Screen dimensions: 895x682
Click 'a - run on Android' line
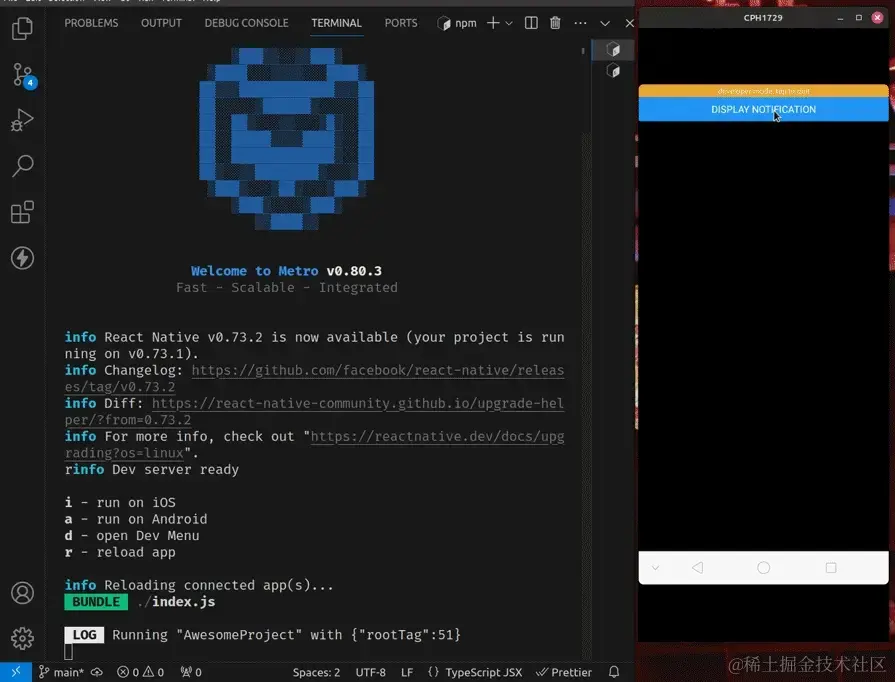point(136,519)
